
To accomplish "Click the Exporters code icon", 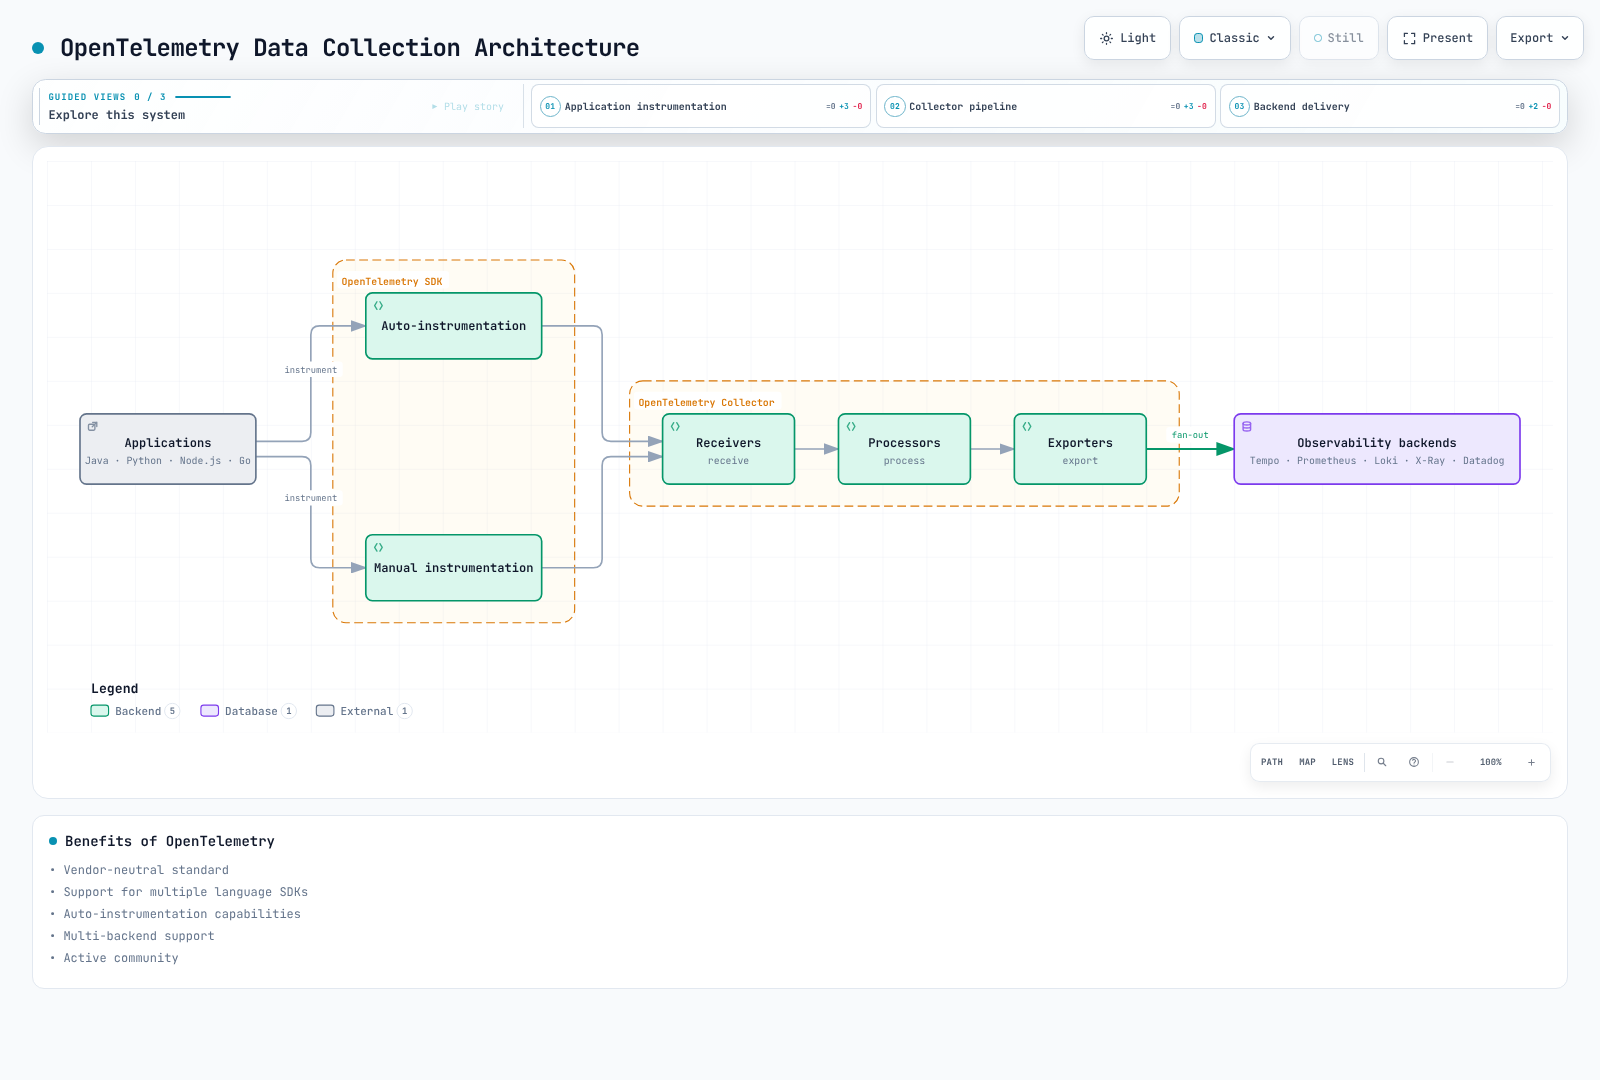I will pos(1027,426).
